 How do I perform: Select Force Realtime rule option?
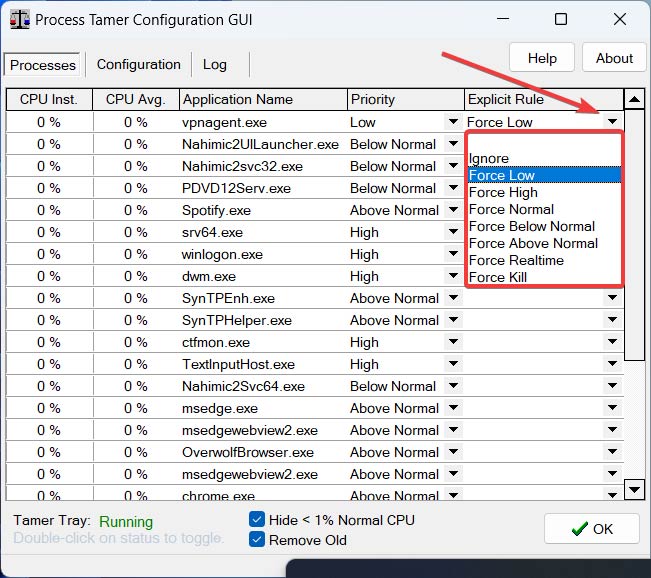click(544, 260)
